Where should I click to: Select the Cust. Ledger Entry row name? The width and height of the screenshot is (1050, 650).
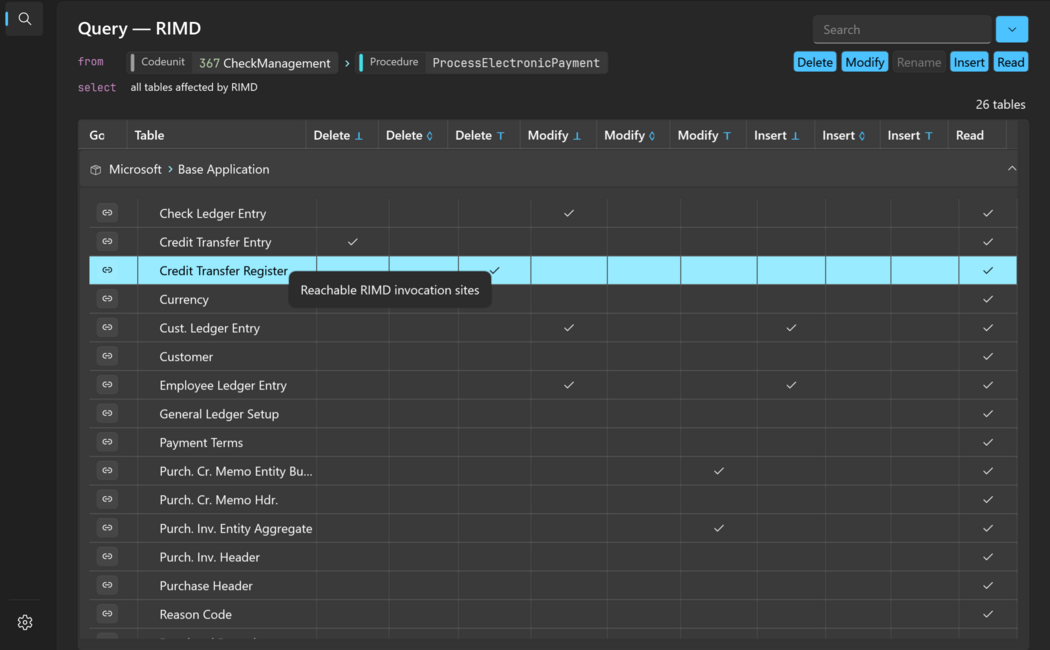coord(209,328)
